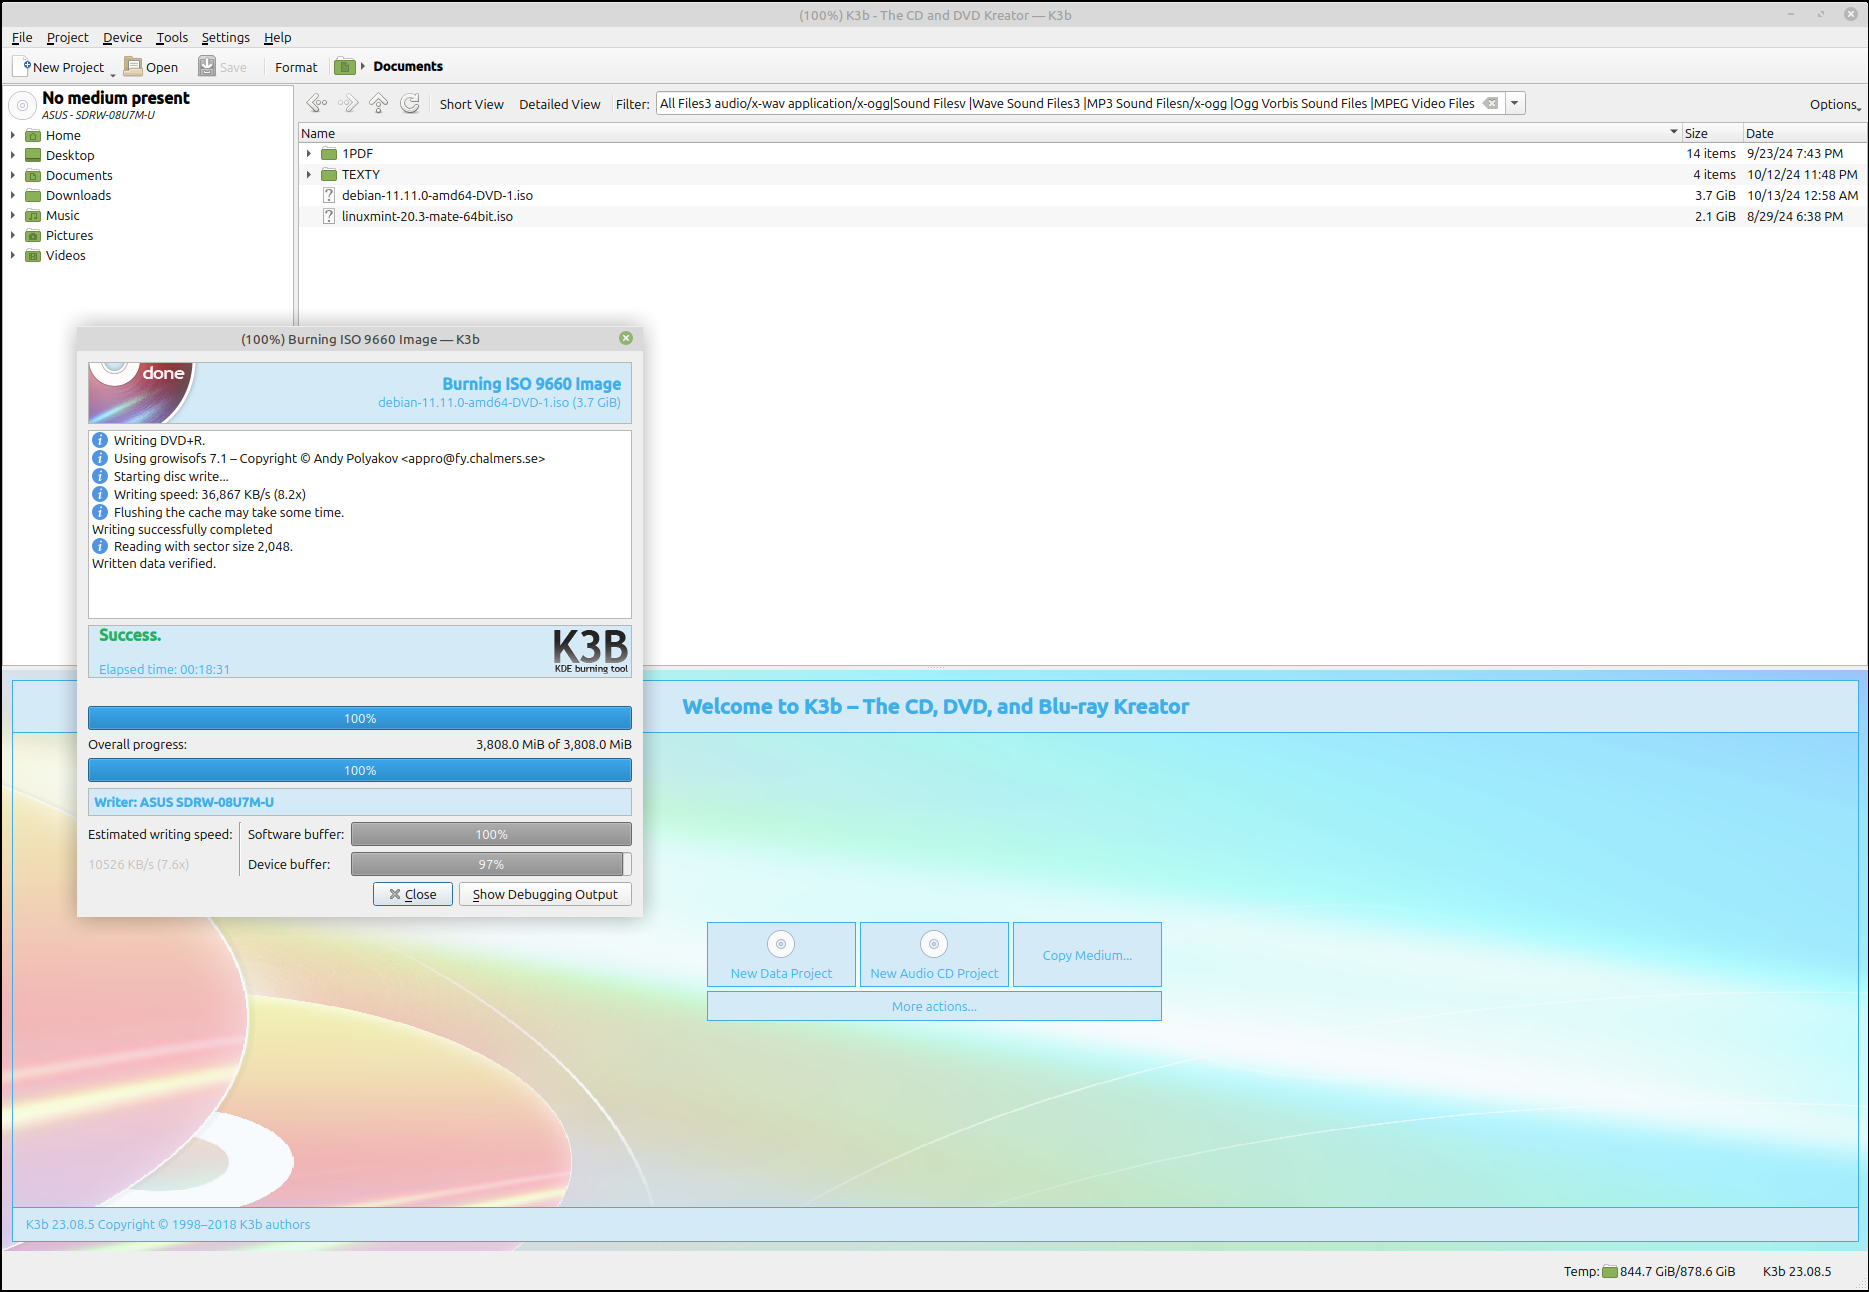Open the Filter dropdown arrow
Viewport: 1869px width, 1292px height.
click(1515, 104)
